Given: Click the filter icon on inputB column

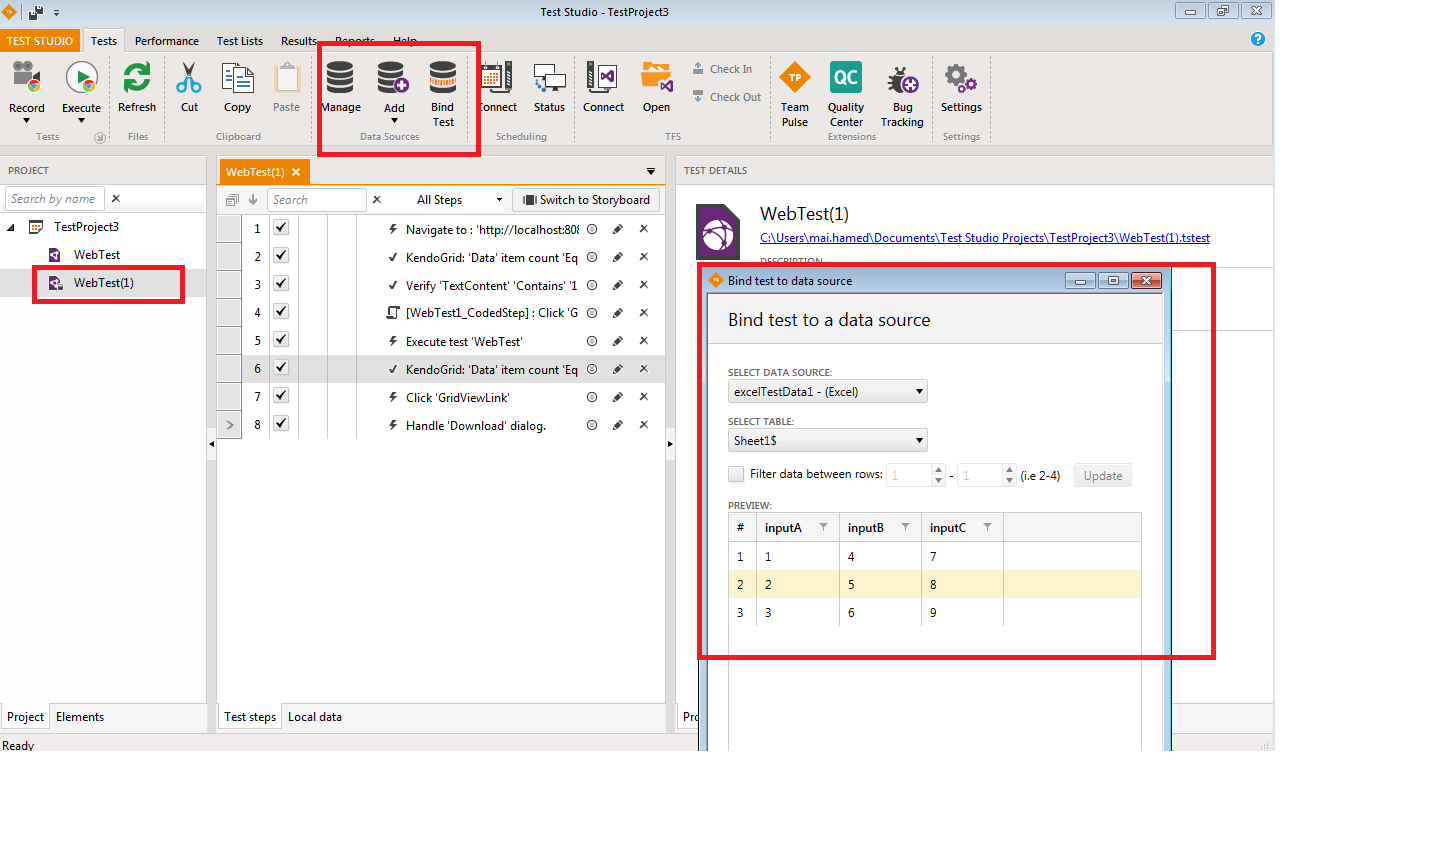Looking at the screenshot, I should point(905,527).
